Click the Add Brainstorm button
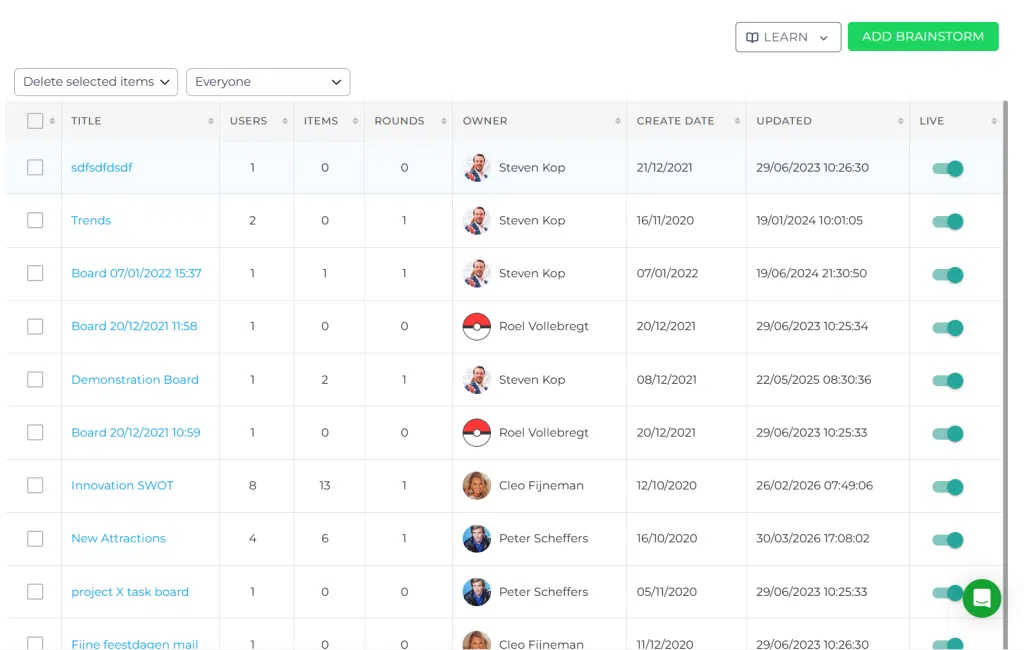Image resolution: width=1024 pixels, height=650 pixels. [923, 37]
